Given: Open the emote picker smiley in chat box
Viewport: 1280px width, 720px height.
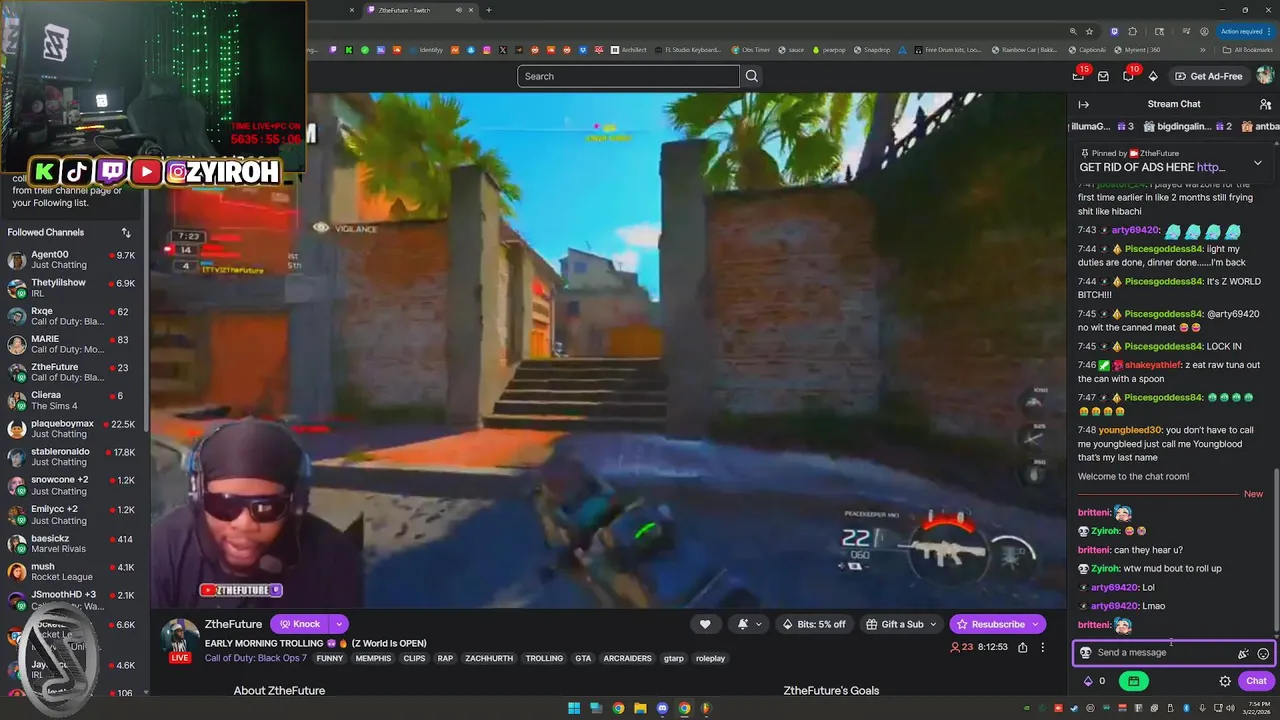Looking at the screenshot, I should (x=1263, y=653).
